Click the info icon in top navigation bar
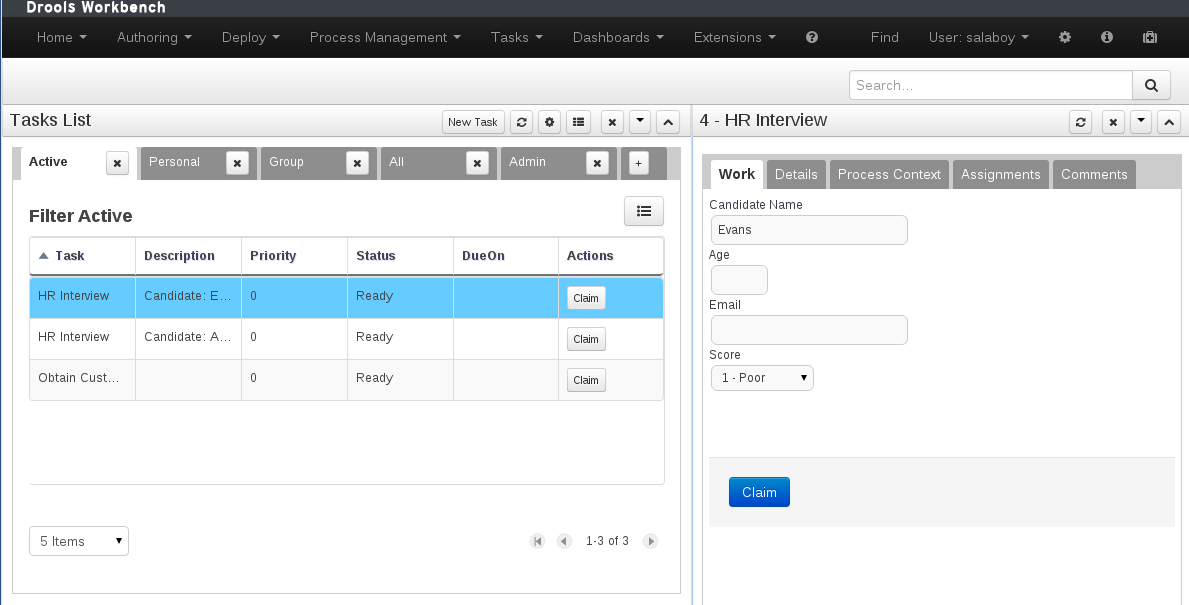 (1106, 37)
